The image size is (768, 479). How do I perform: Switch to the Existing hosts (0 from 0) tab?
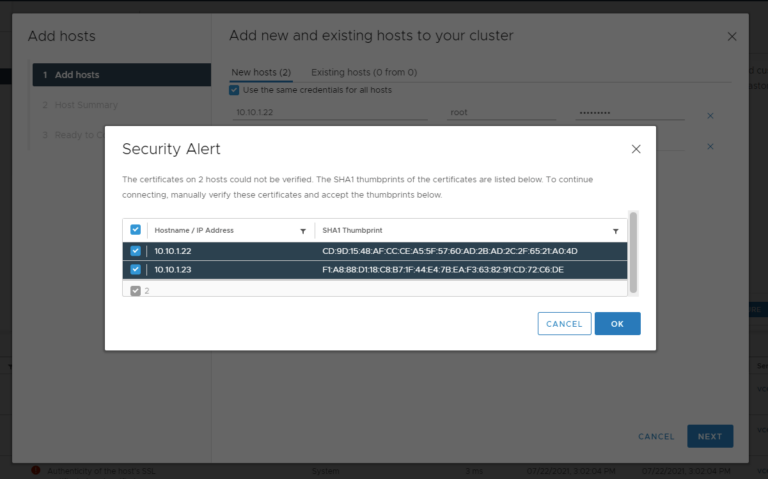pyautogui.click(x=364, y=72)
